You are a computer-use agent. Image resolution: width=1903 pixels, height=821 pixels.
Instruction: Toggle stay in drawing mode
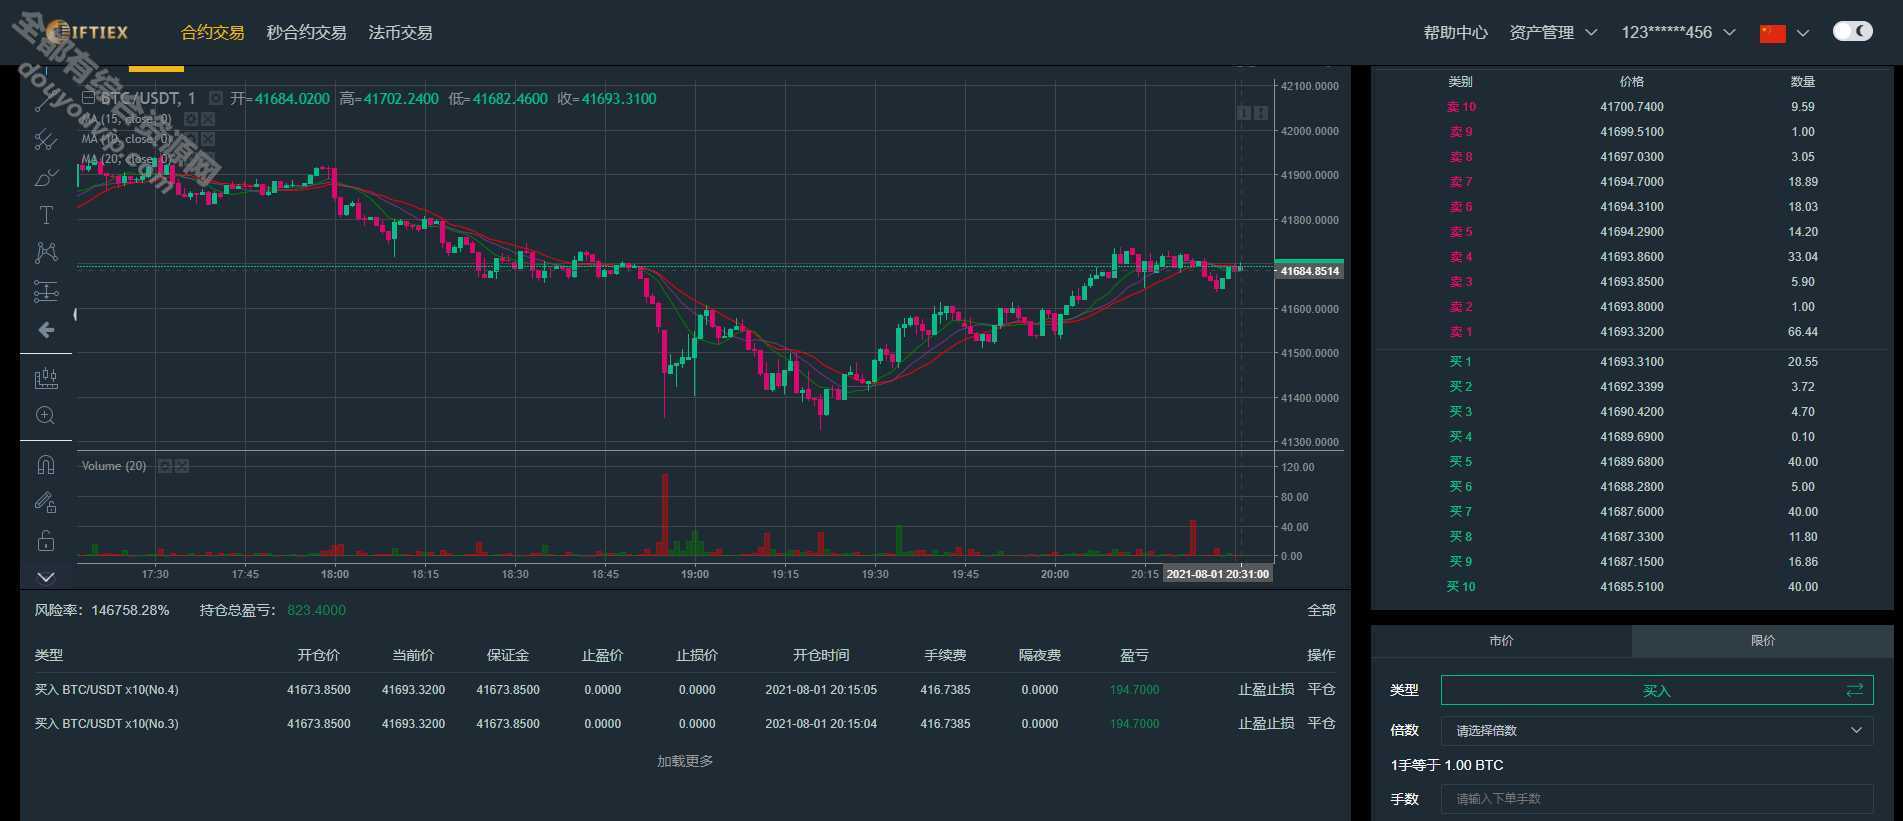[x=46, y=503]
